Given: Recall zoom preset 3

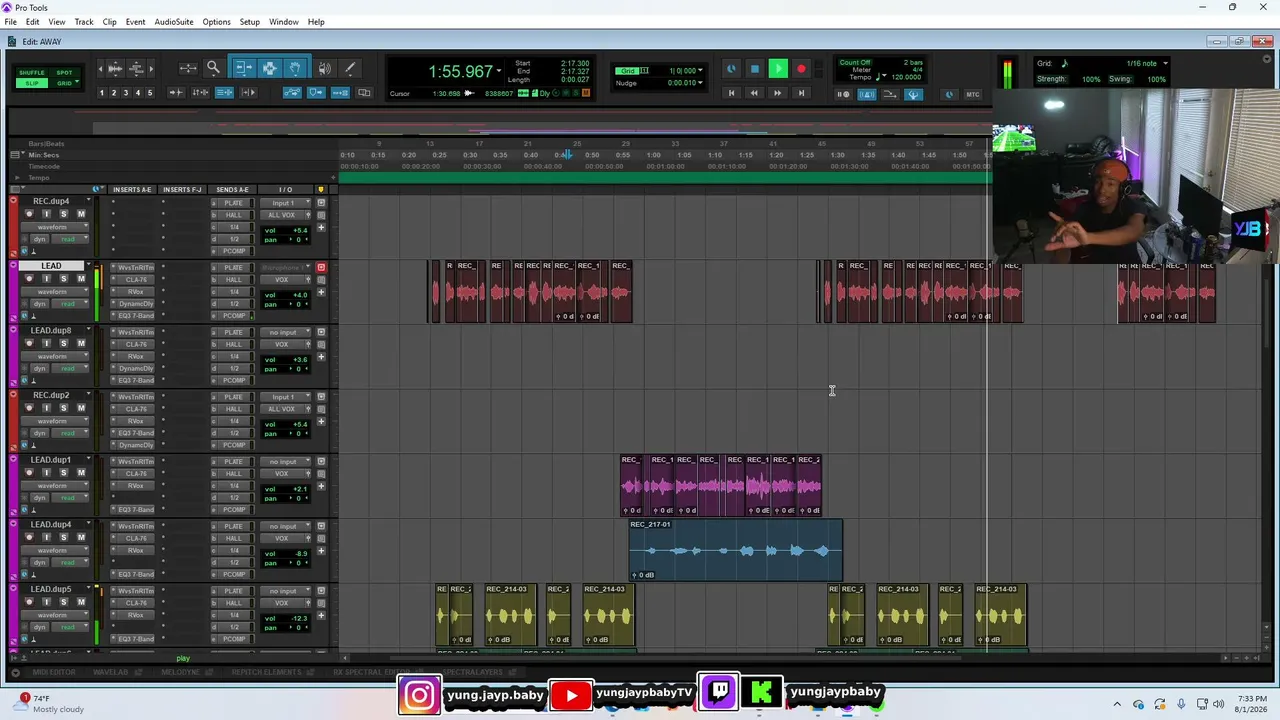Looking at the screenshot, I should (x=126, y=93).
